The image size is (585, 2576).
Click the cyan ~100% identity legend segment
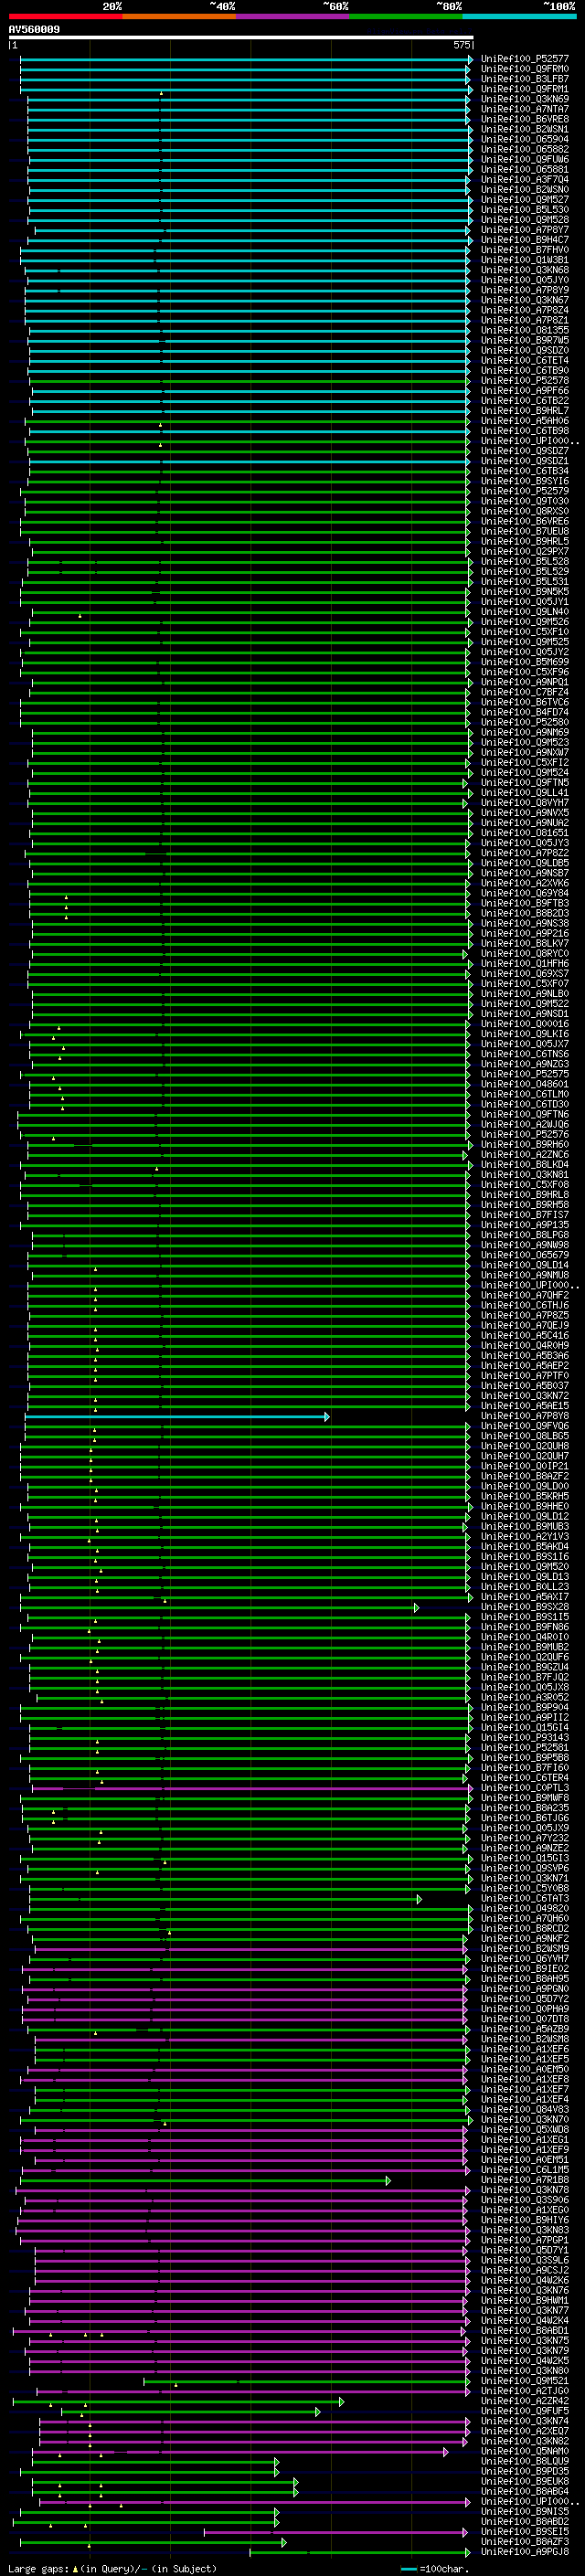[x=520, y=16]
